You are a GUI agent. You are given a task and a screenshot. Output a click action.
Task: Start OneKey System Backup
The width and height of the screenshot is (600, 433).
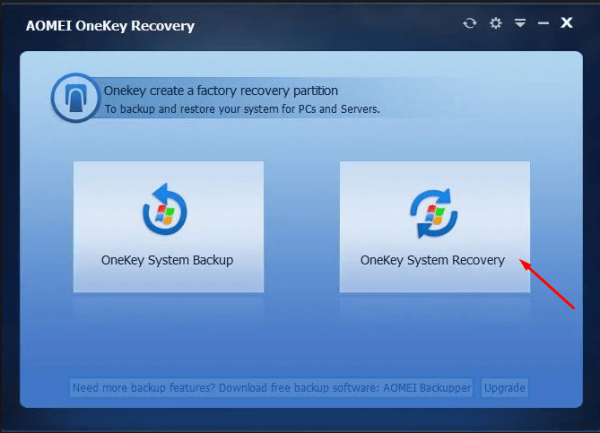click(x=168, y=227)
